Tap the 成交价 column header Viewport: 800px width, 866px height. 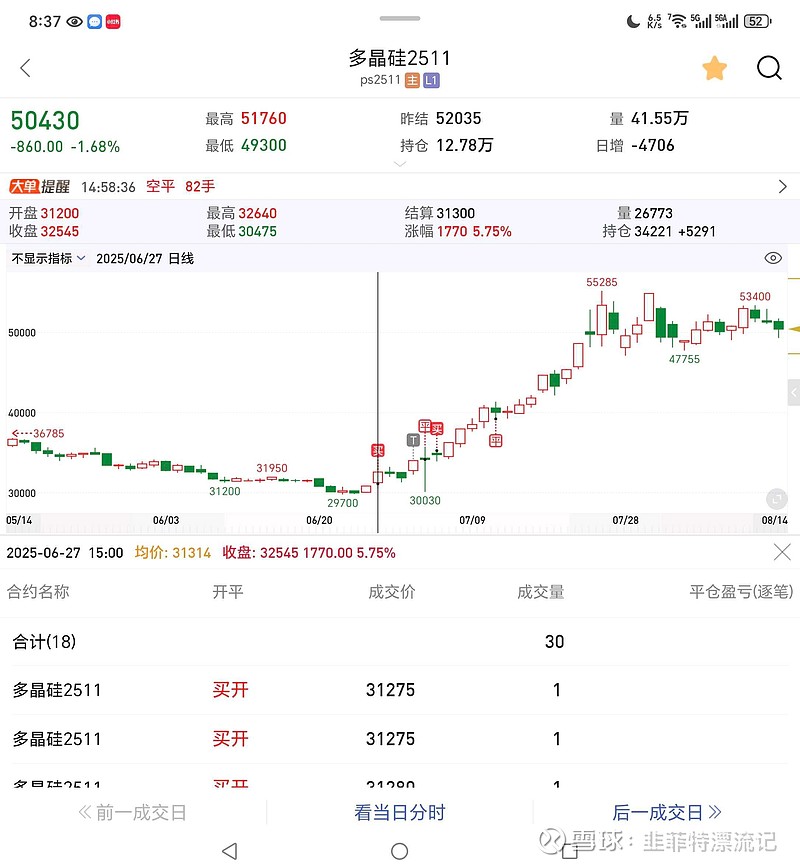pos(392,592)
